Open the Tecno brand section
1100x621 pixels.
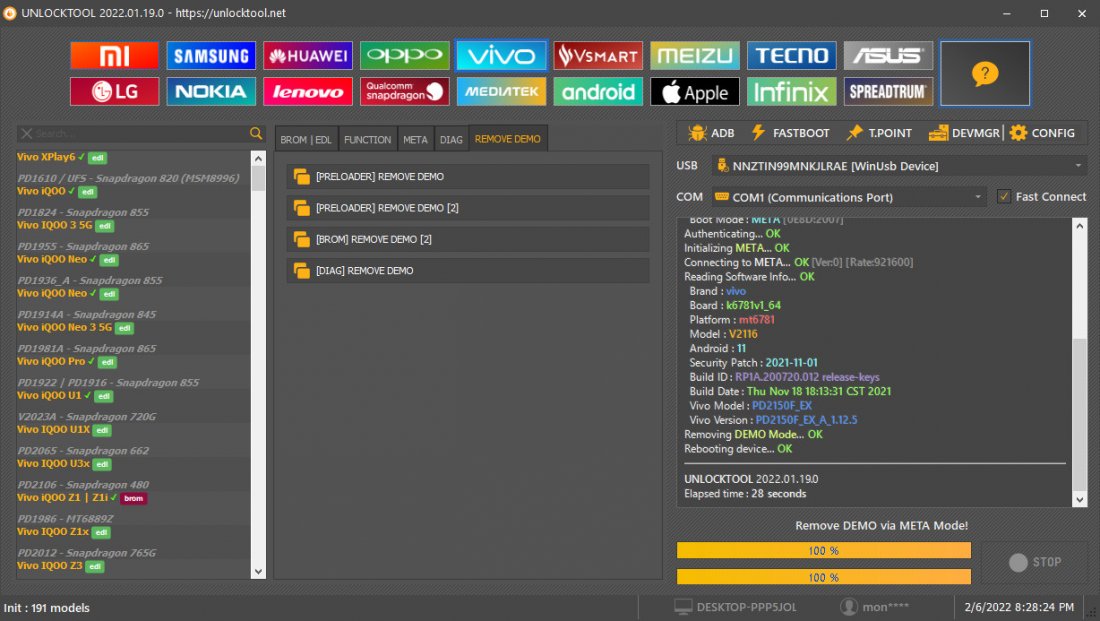(791, 55)
